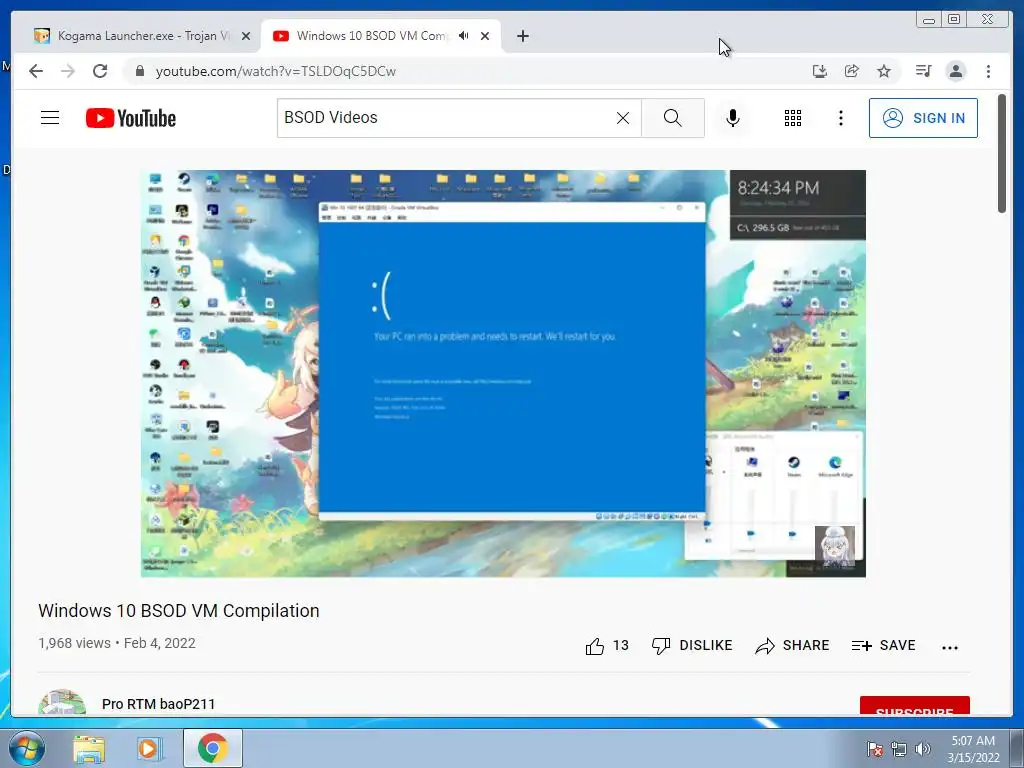The image size is (1024, 768).
Task: Click the red SUBSCRIBE button
Action: click(x=914, y=706)
